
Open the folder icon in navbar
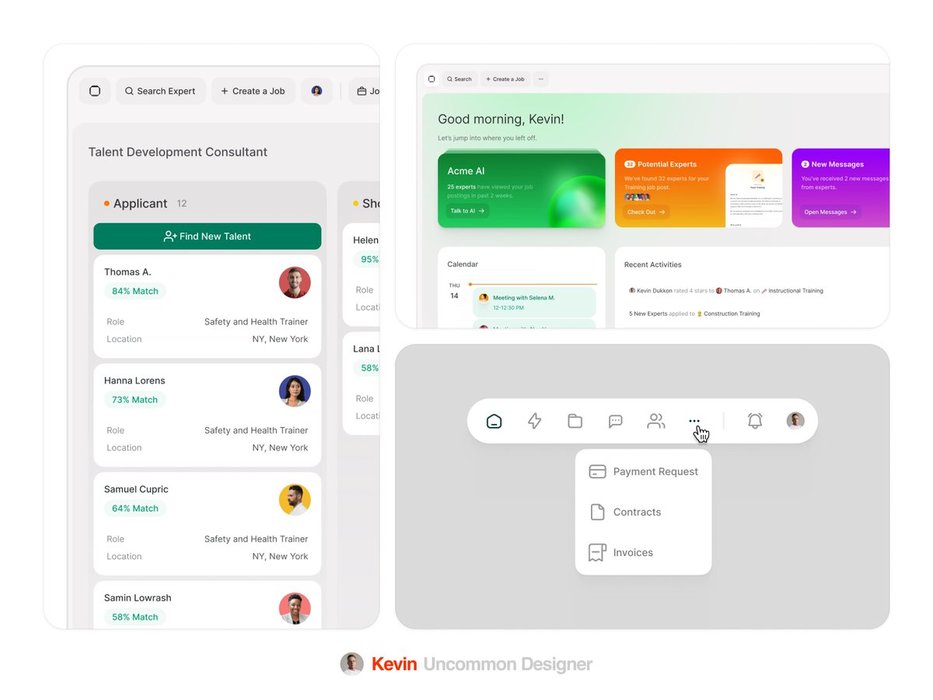pos(575,421)
